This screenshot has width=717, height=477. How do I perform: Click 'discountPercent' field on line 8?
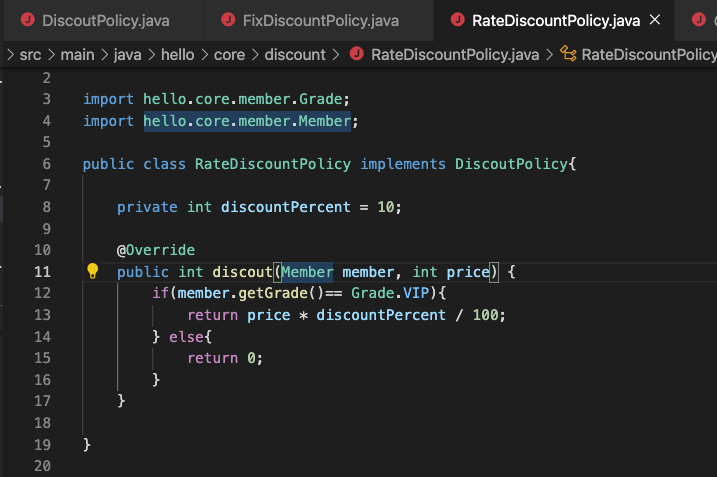tap(286, 207)
